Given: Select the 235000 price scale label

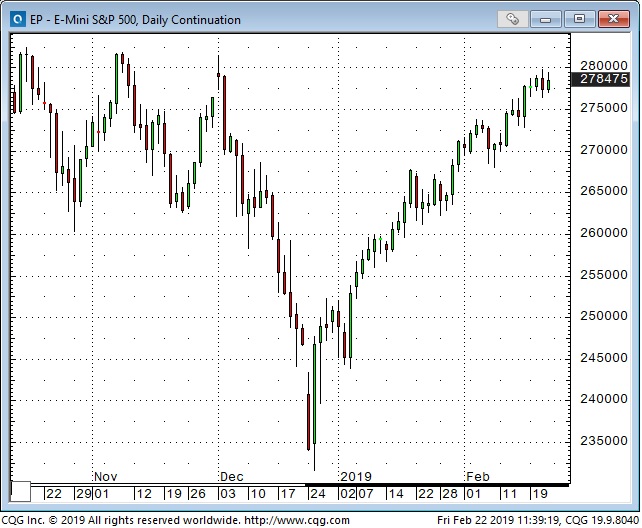Looking at the screenshot, I should [x=604, y=441].
